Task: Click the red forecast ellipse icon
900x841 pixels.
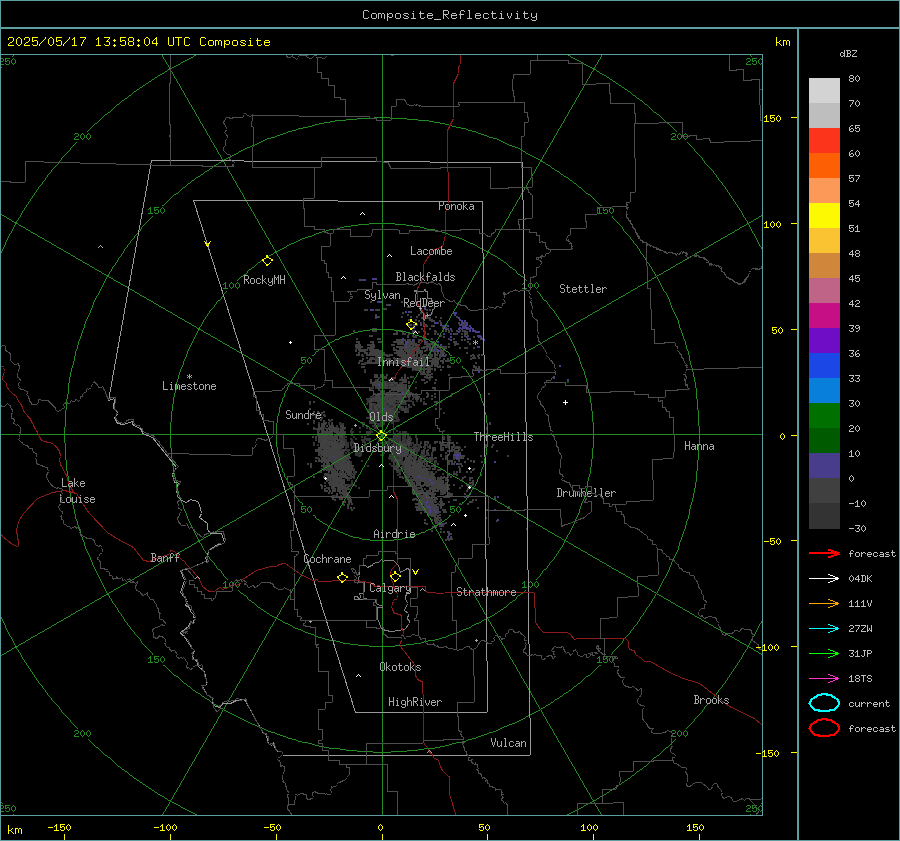Action: pyautogui.click(x=824, y=728)
